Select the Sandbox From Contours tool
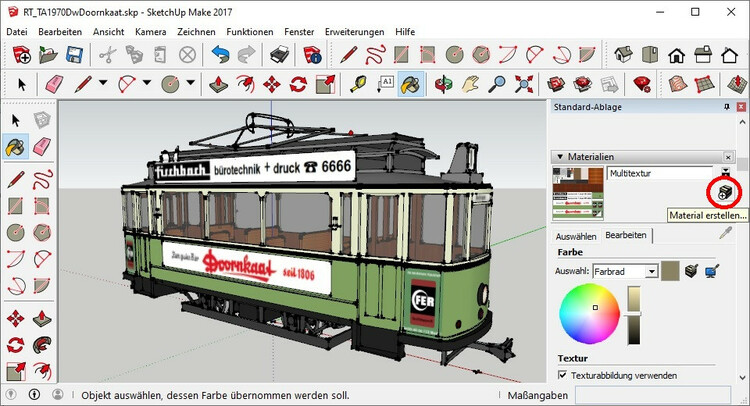Screen dimensions: 750x406 pos(677,84)
